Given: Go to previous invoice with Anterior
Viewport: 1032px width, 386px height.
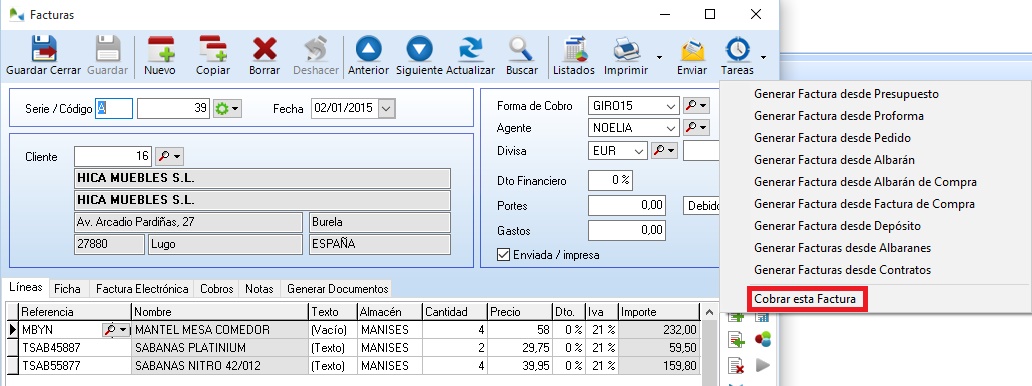Looking at the screenshot, I should [369, 49].
